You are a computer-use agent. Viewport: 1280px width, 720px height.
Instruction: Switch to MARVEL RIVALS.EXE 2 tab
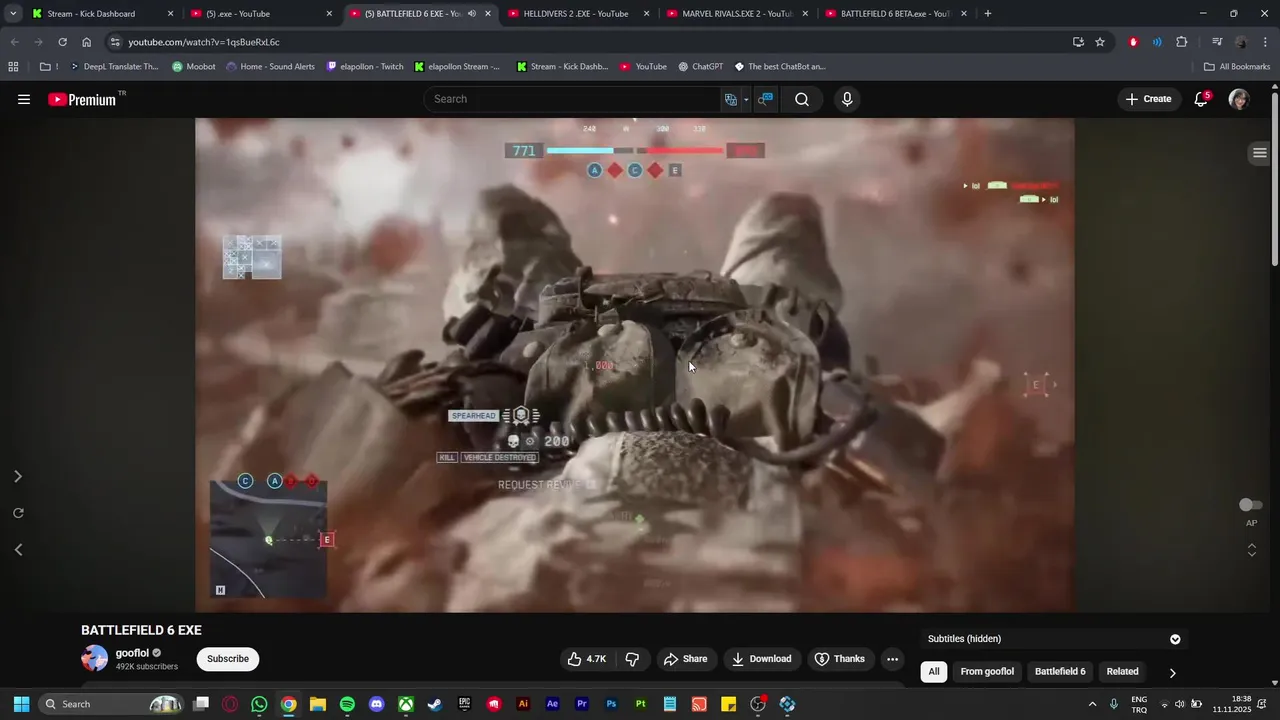click(x=738, y=14)
